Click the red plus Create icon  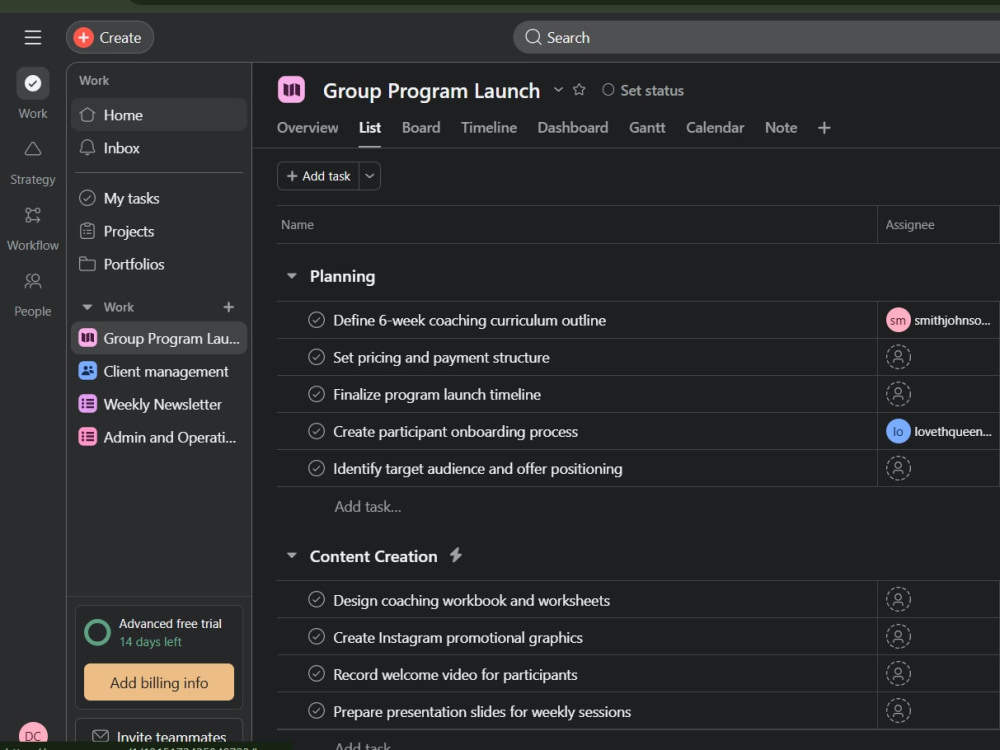pos(84,38)
